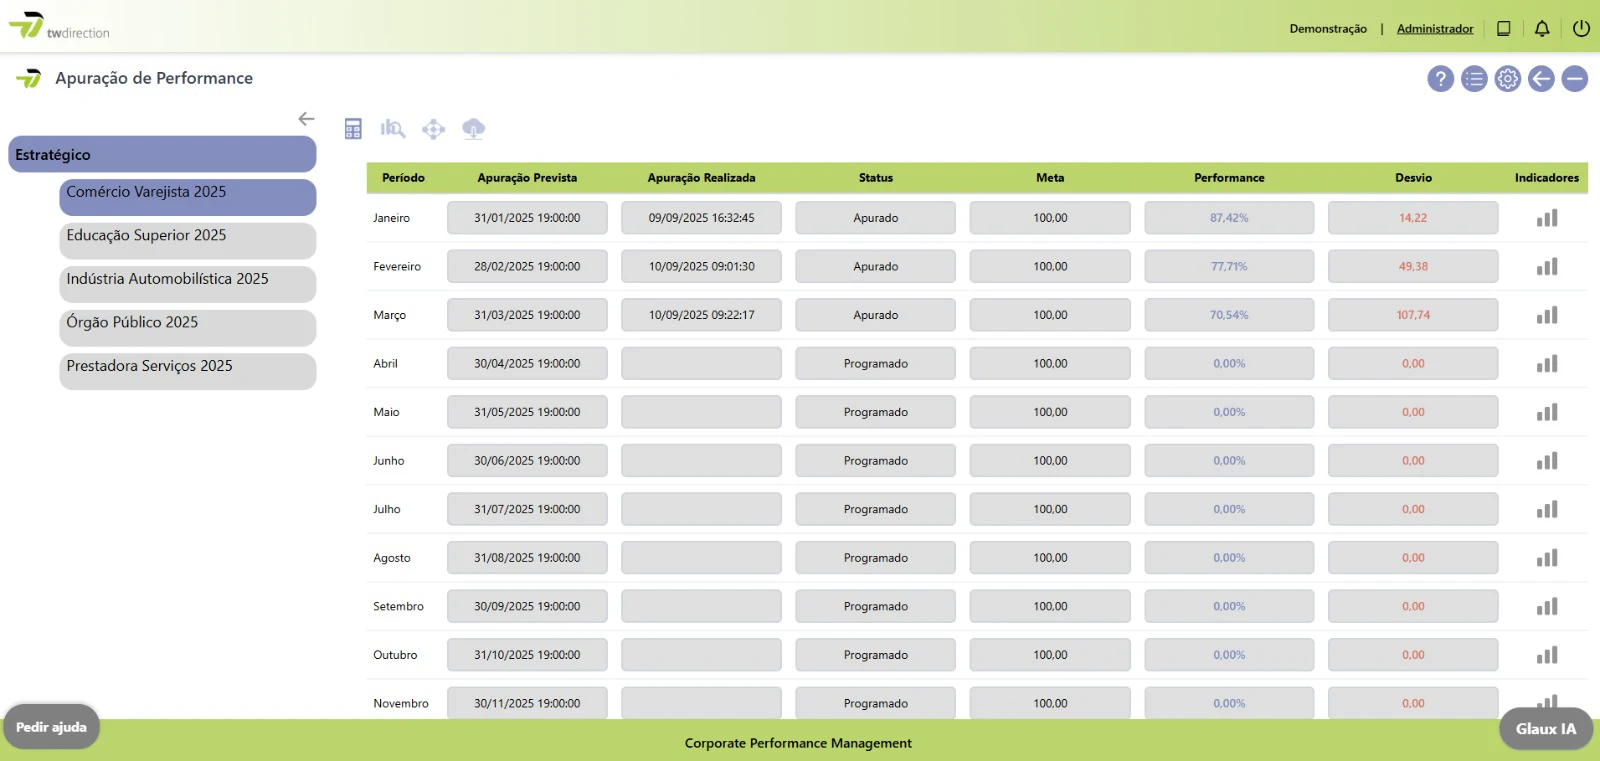
Task: Select the Estratégico group header
Action: click(x=162, y=154)
